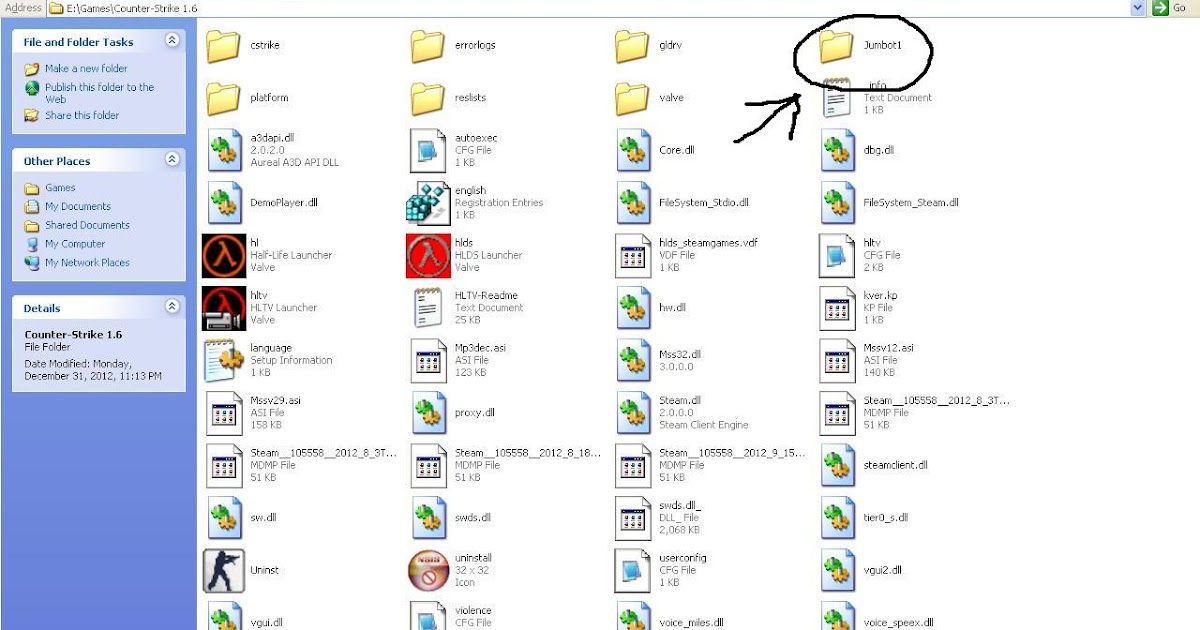Click the info text document icon
The image size is (1200, 630).
click(836, 98)
